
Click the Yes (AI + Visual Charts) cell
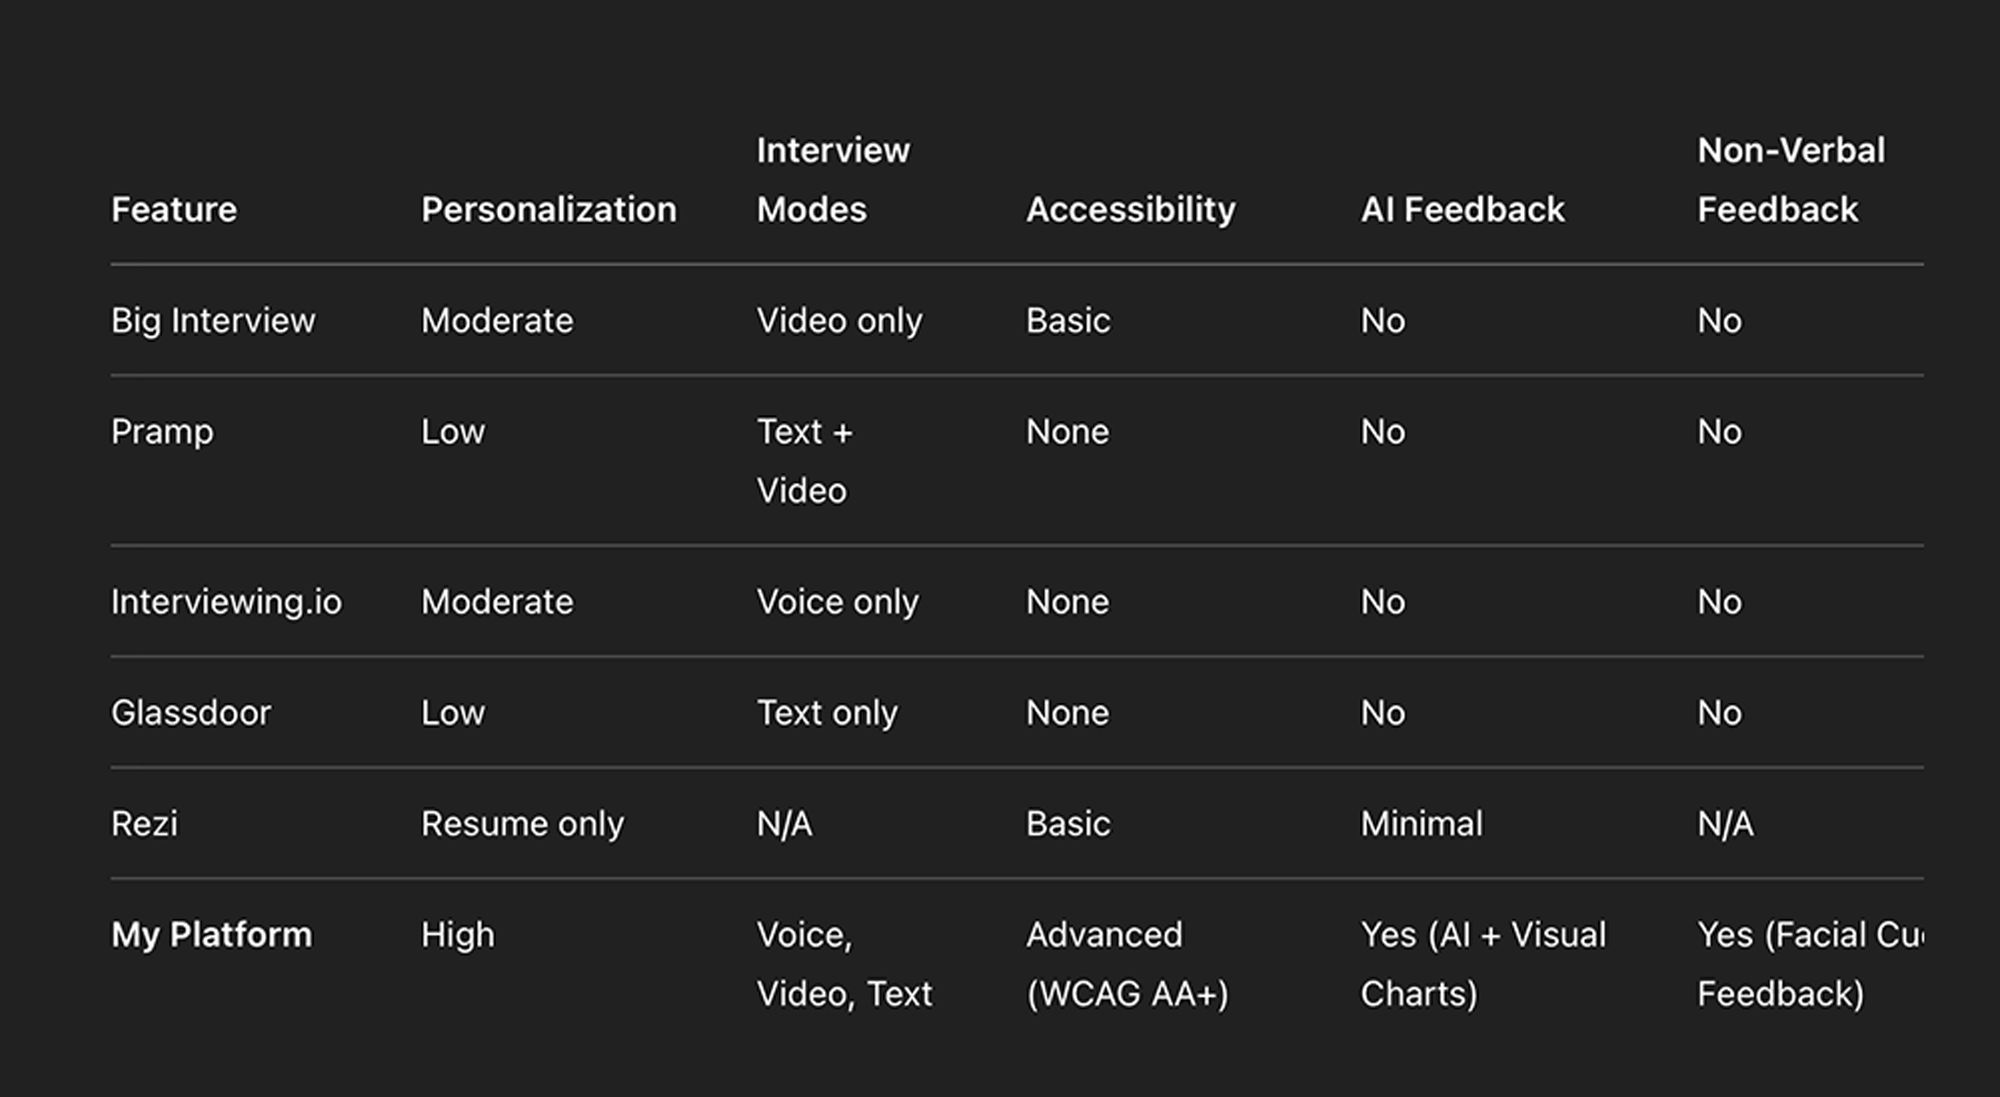pos(1483,964)
